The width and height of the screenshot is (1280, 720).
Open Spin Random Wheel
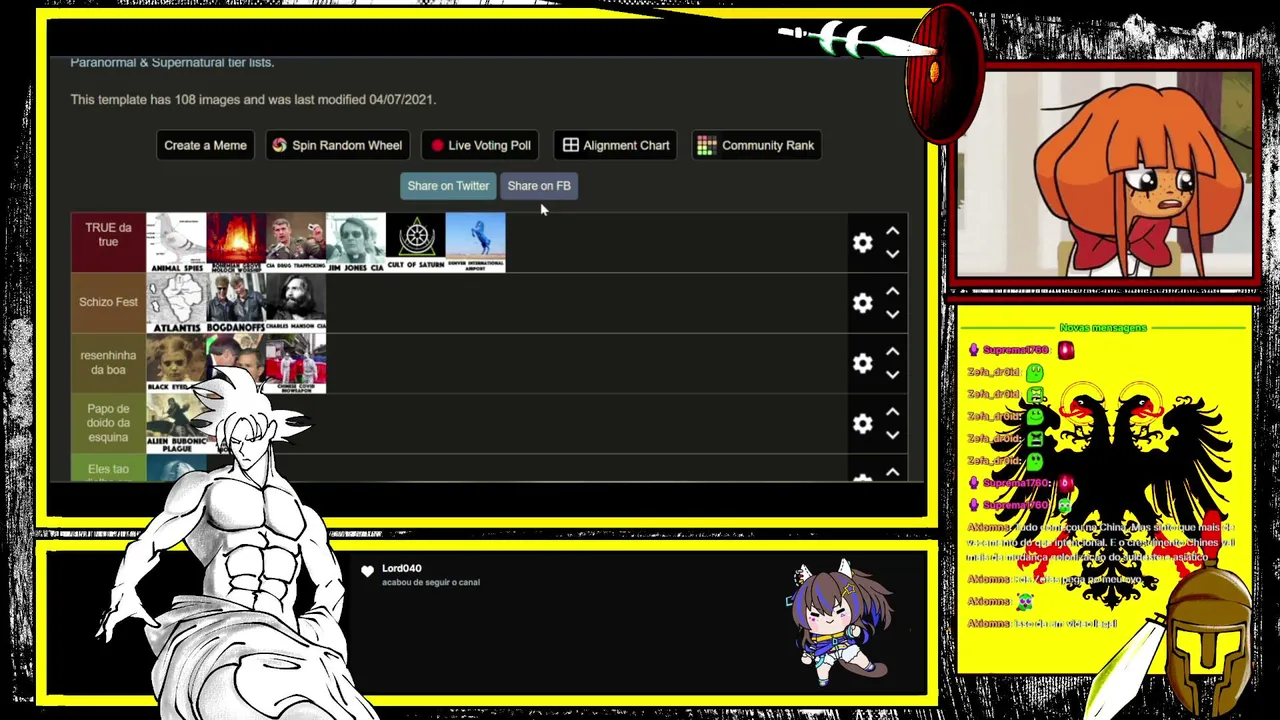(x=337, y=145)
